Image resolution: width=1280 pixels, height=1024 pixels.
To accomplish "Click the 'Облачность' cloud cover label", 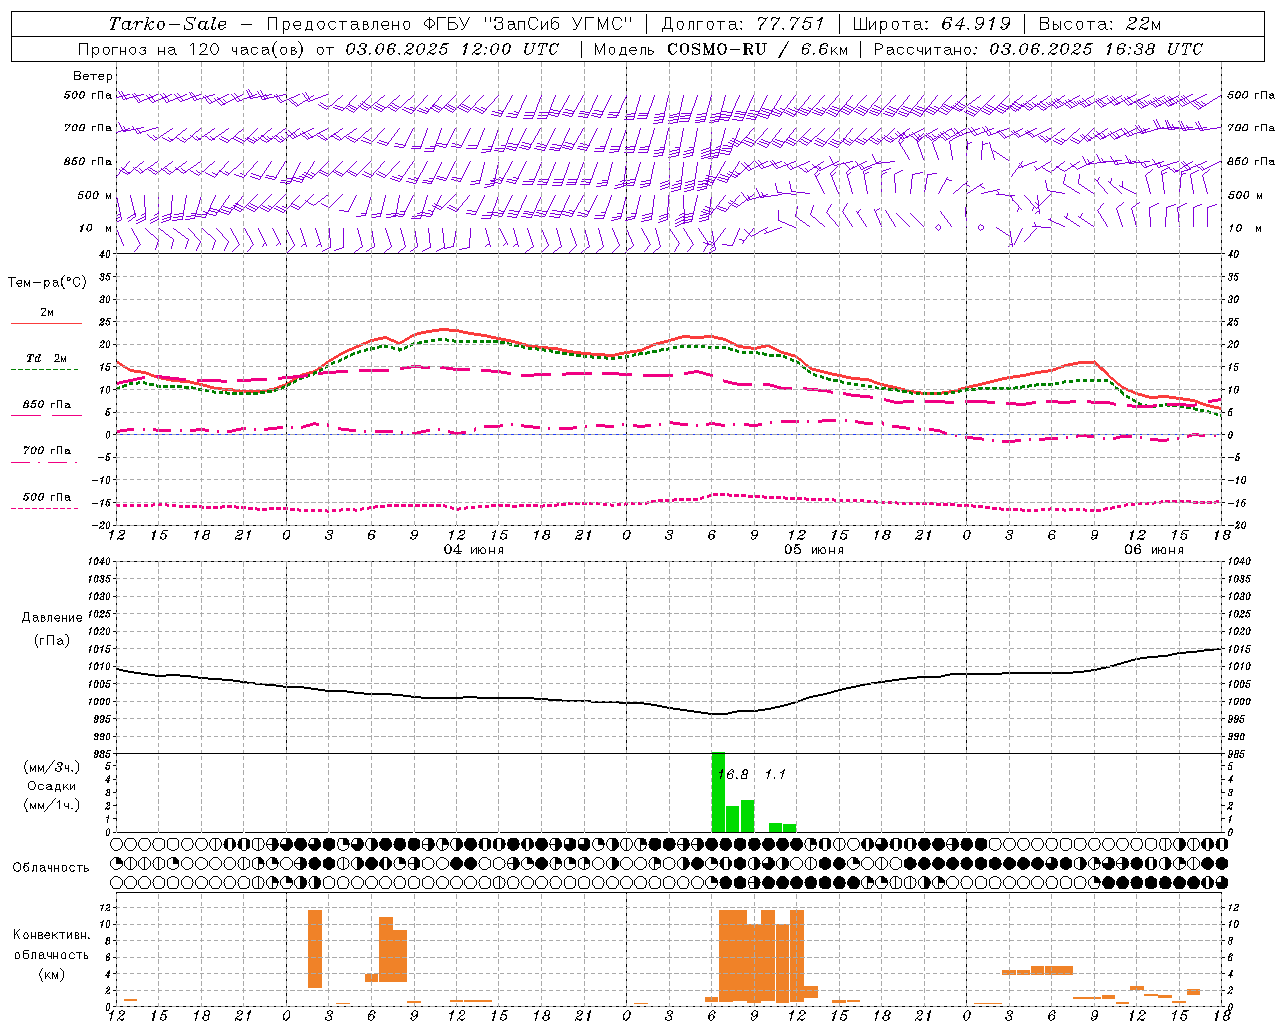I will pyautogui.click(x=51, y=867).
